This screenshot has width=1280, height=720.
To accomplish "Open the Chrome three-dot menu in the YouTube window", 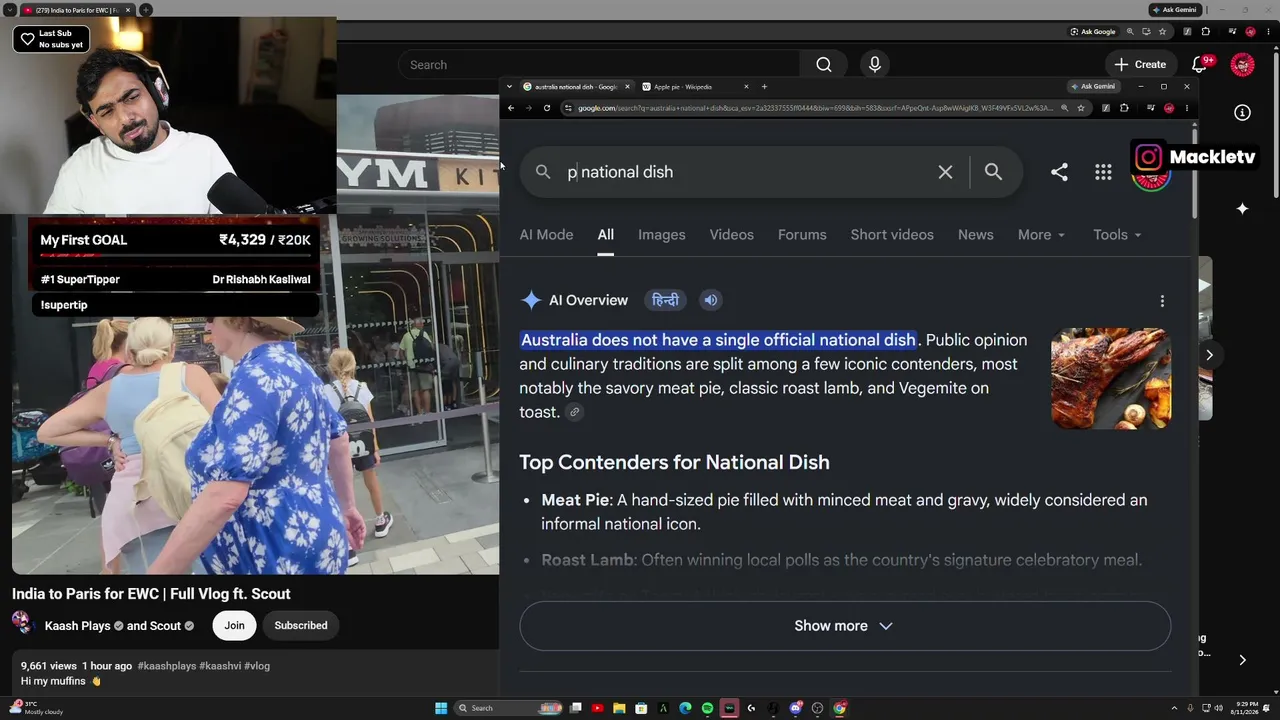I will (1269, 32).
